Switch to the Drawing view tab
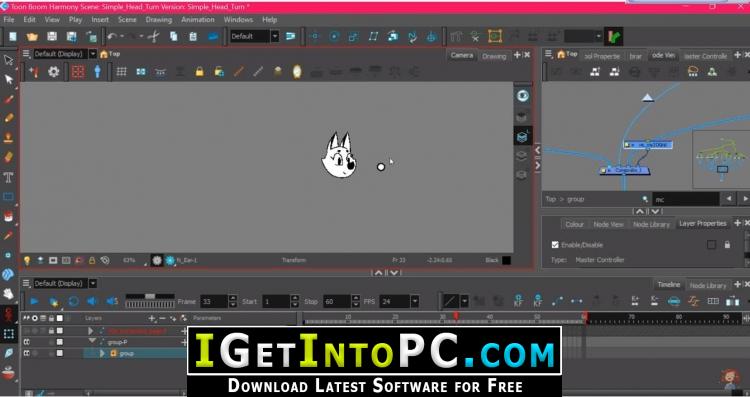Screen dimensions: 750x397 click(494, 56)
